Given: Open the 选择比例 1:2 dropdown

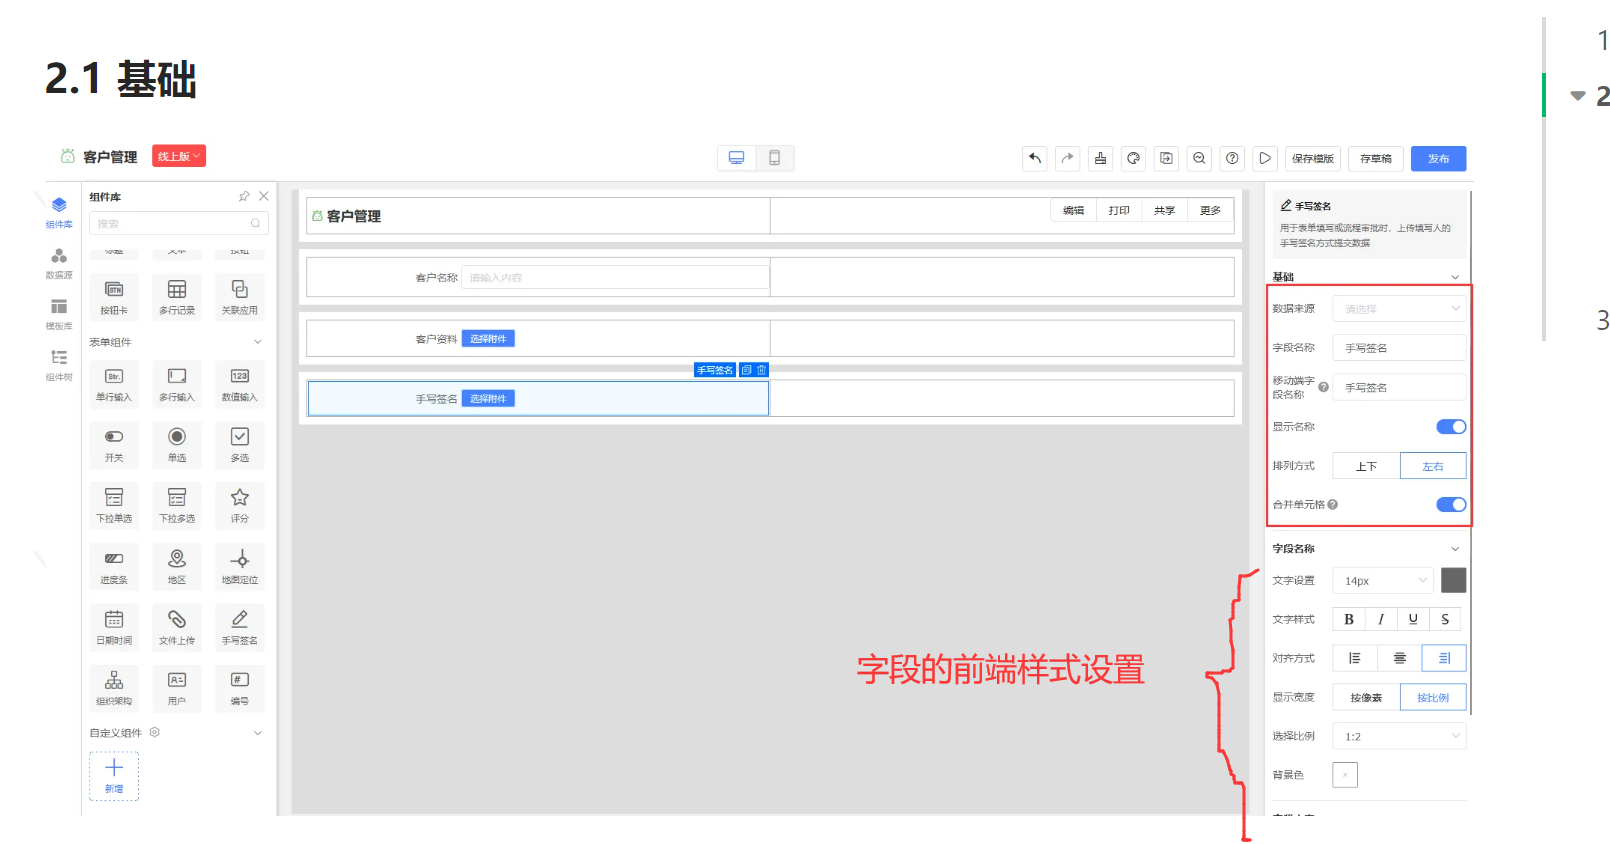Looking at the screenshot, I should (1399, 736).
